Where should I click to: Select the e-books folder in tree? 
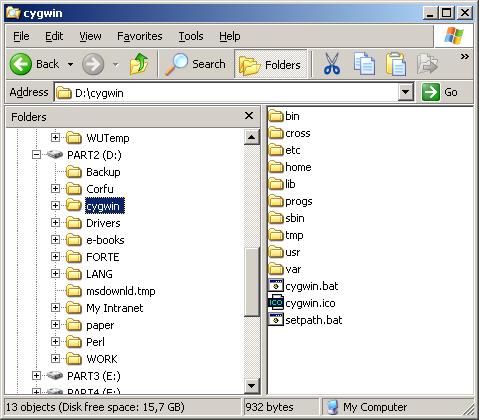[95, 240]
